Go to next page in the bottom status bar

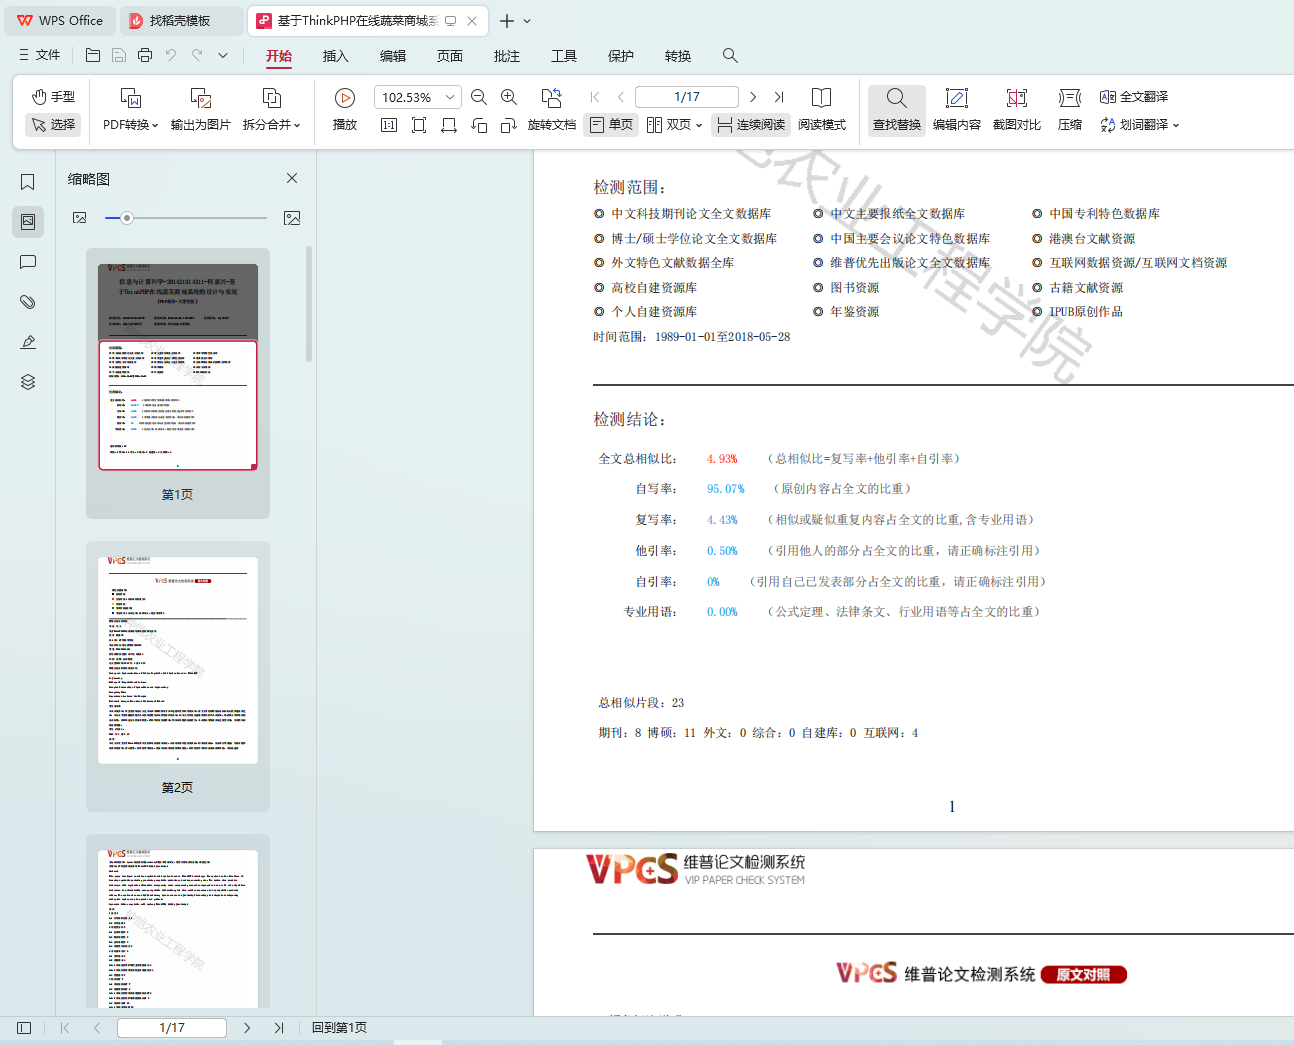coord(247,1028)
